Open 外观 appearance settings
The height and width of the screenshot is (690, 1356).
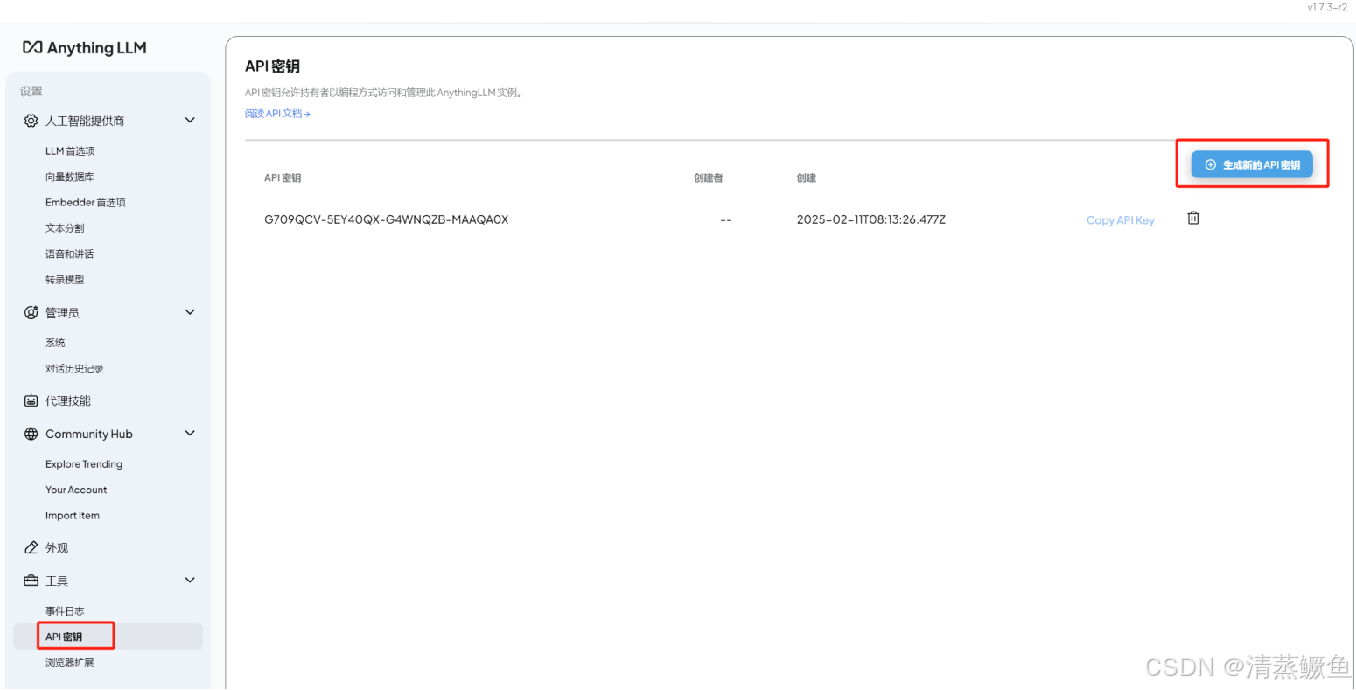tap(57, 548)
